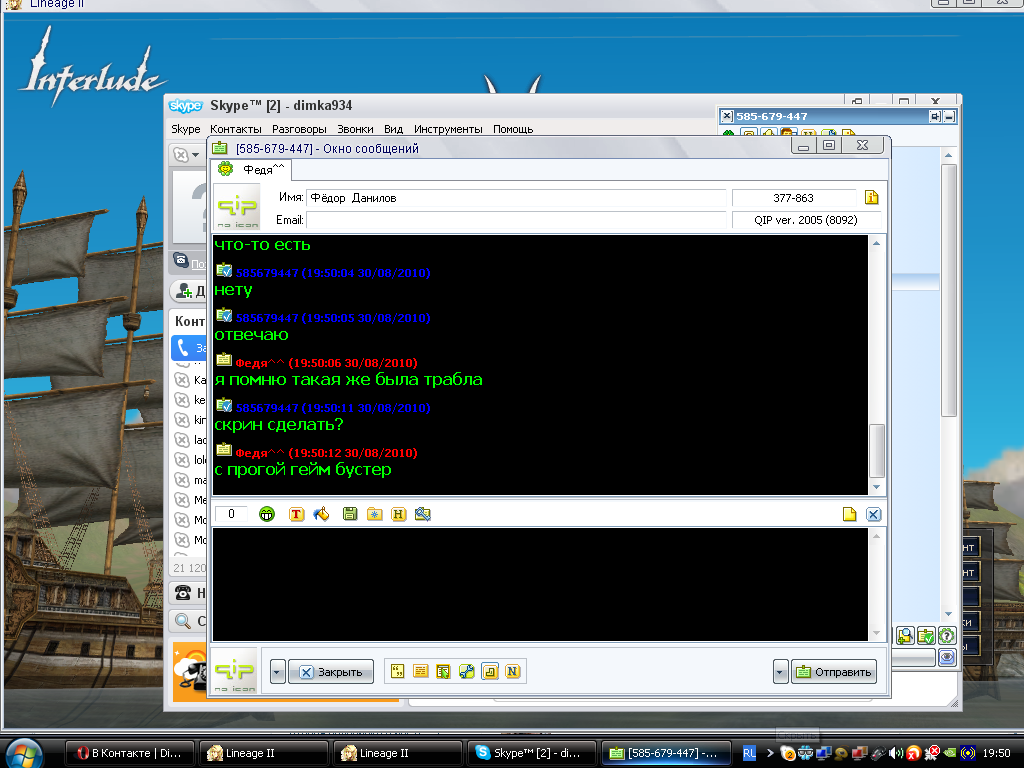
Task: Click the lined message list icon at bottom
Action: 421,671
